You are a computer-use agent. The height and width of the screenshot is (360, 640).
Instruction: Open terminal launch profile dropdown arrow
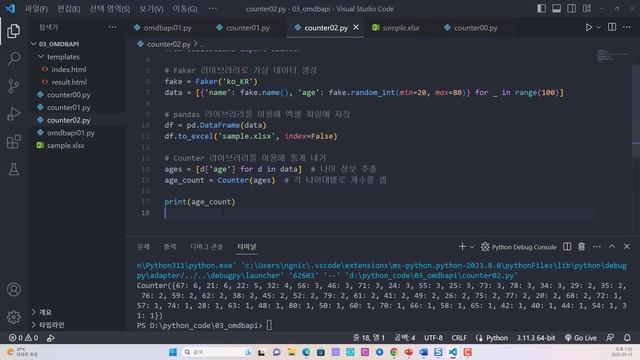(472, 247)
